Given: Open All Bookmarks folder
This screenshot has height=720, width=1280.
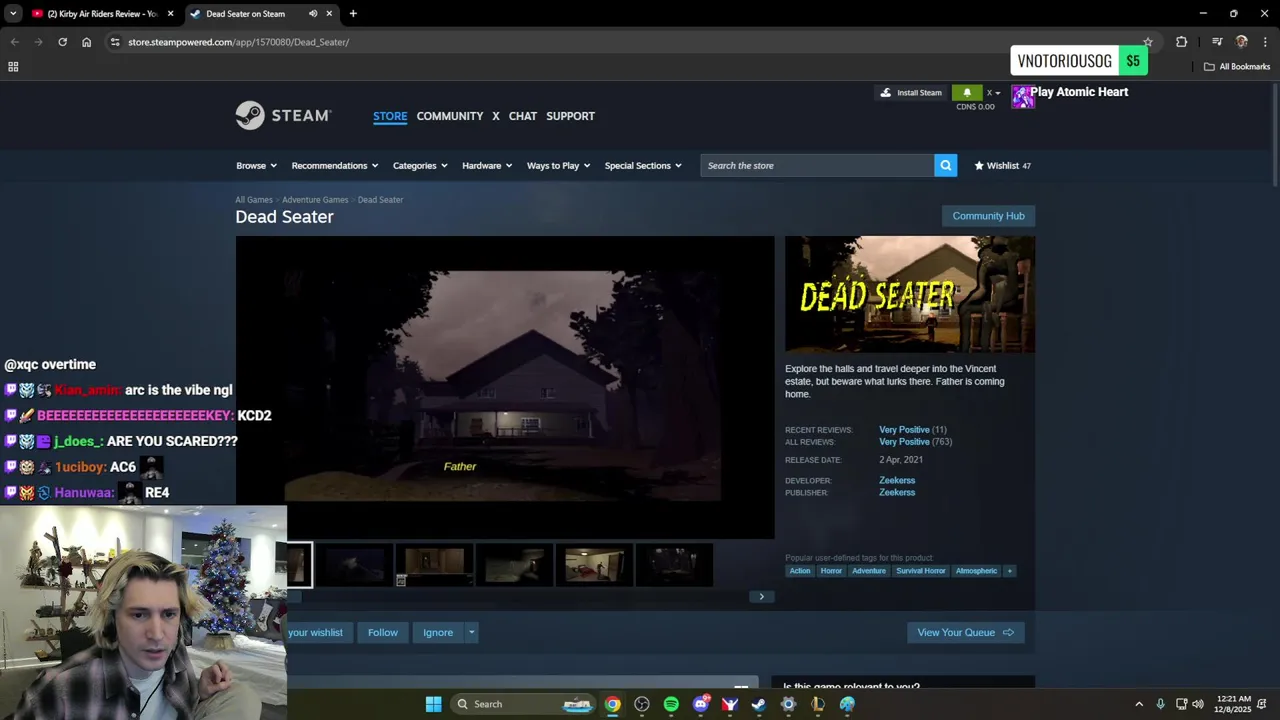Looking at the screenshot, I should (1236, 67).
